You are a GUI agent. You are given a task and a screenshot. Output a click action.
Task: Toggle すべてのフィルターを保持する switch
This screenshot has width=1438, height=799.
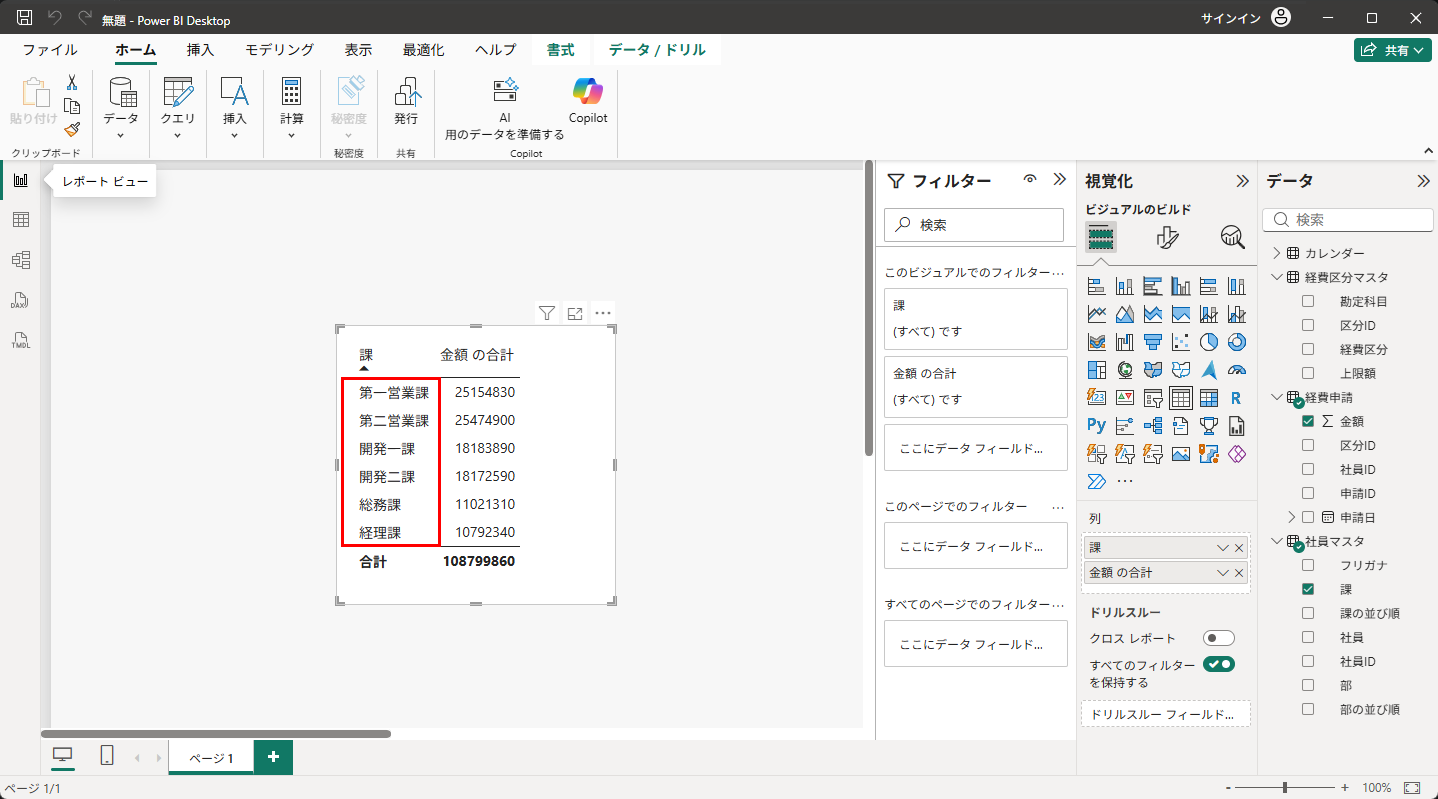coord(1219,664)
